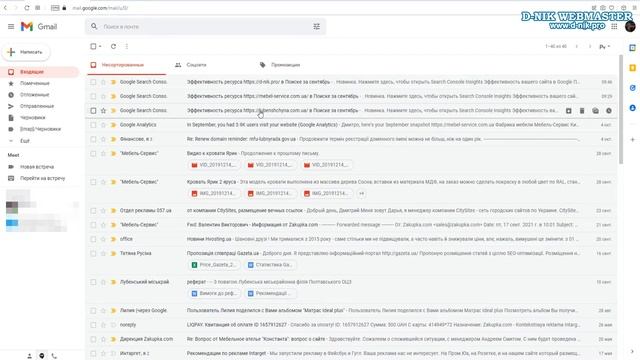
Task: Click Перейти на встречу in Meet
Action: click(x=42, y=178)
